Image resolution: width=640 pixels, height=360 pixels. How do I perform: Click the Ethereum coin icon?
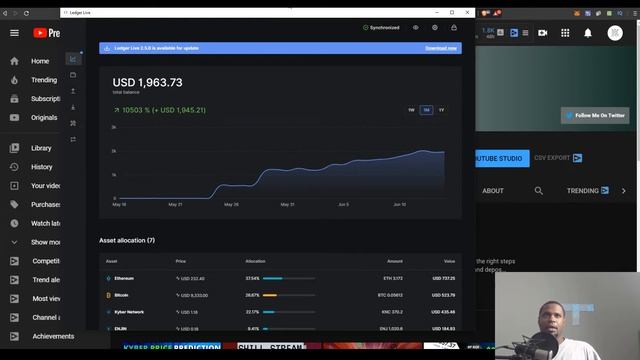(x=109, y=278)
